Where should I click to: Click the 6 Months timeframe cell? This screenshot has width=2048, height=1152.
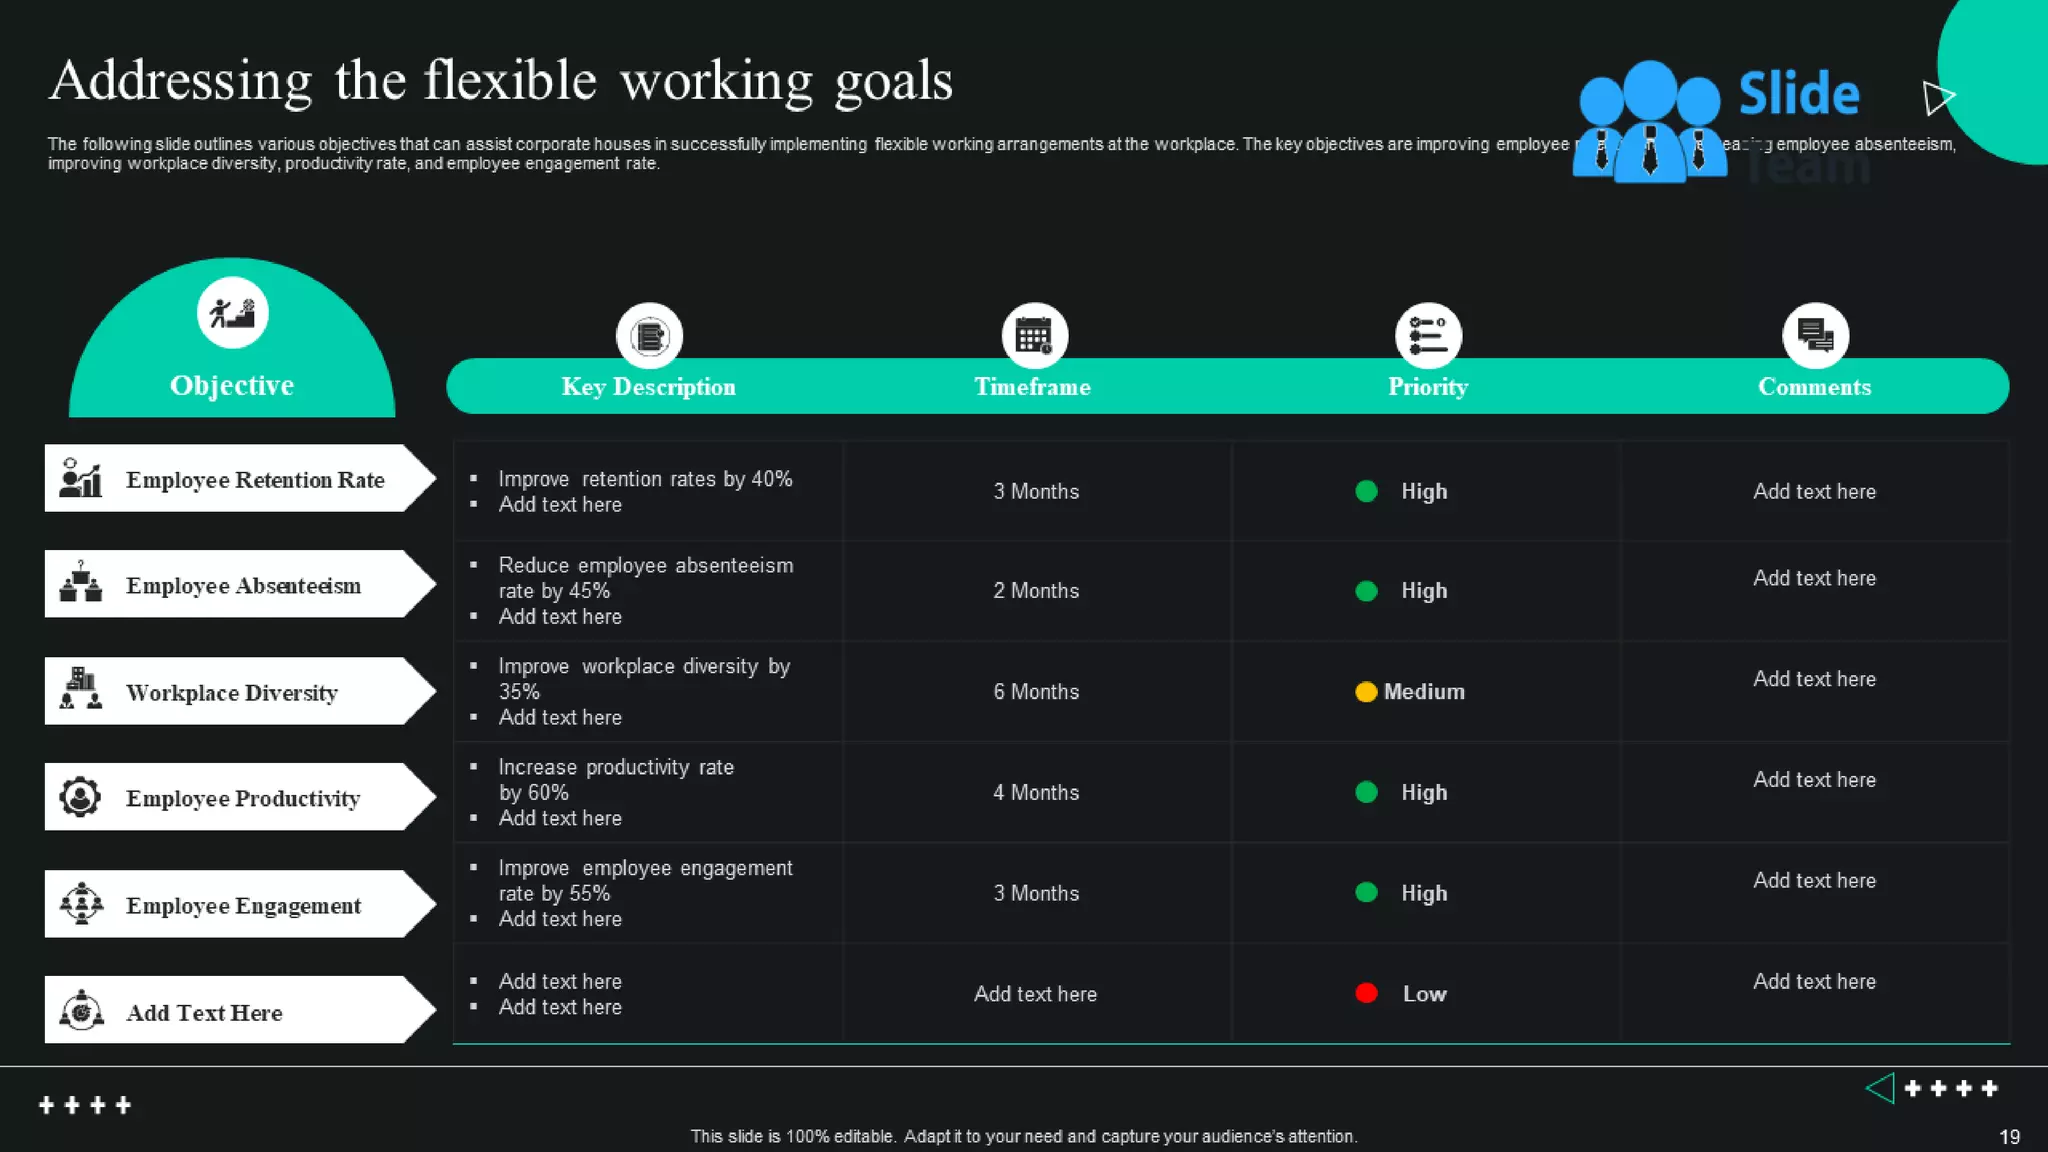(1036, 692)
